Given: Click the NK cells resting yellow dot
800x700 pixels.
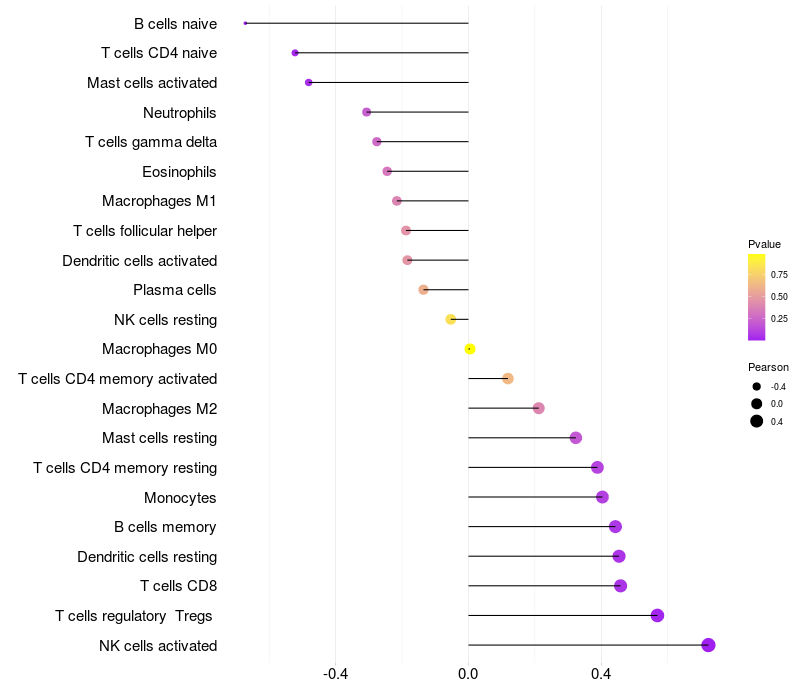Looking at the screenshot, I should click(451, 319).
